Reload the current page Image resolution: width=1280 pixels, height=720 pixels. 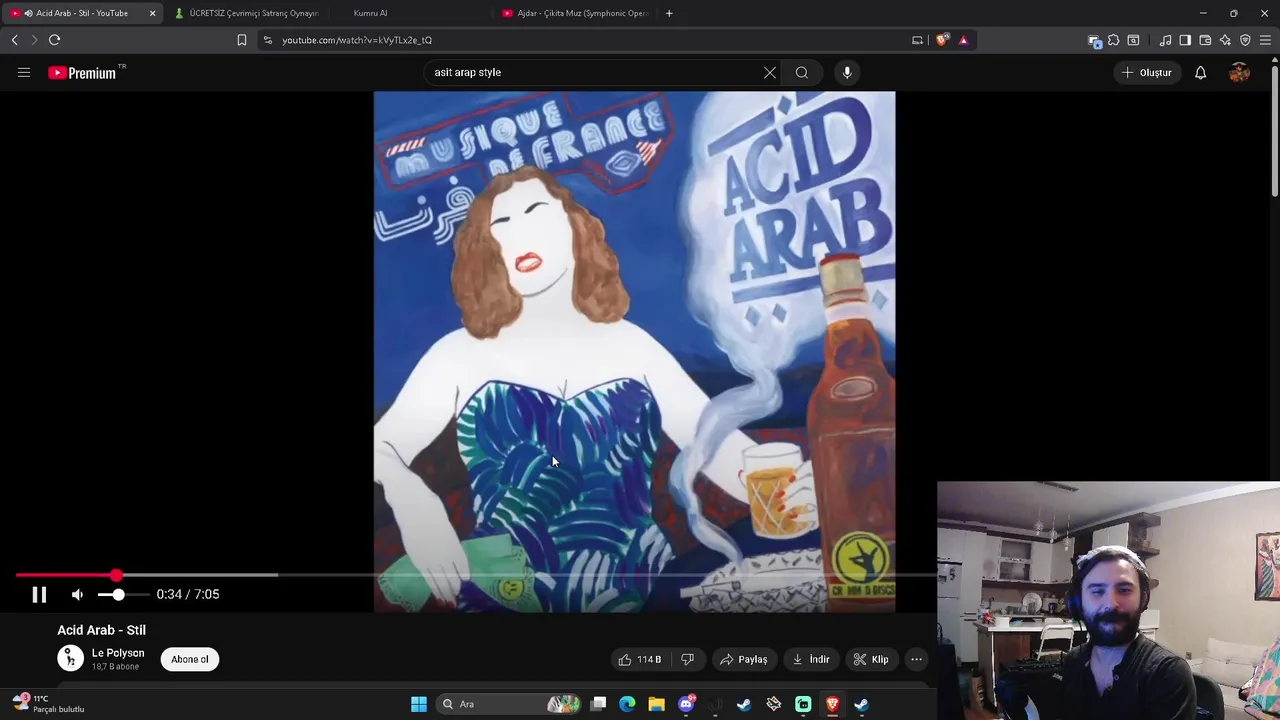point(54,40)
